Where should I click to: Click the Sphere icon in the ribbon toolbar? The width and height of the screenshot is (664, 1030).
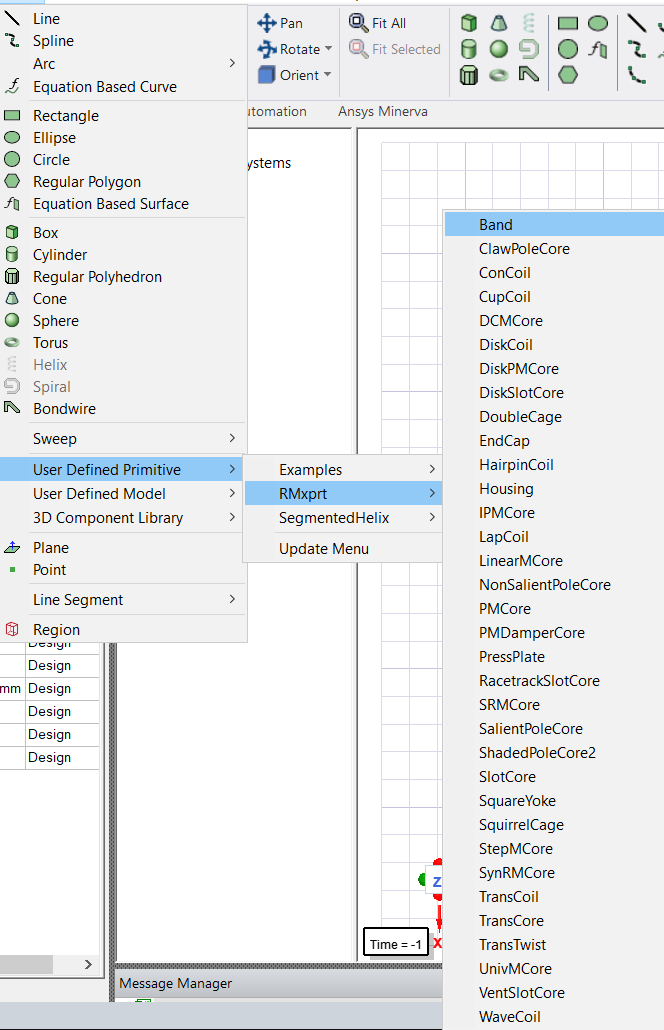pyautogui.click(x=498, y=49)
